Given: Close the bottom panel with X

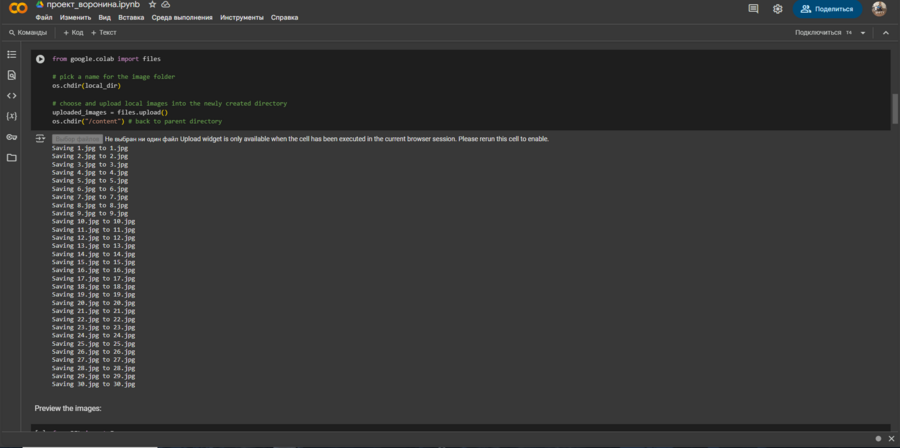Looking at the screenshot, I should [891, 439].
